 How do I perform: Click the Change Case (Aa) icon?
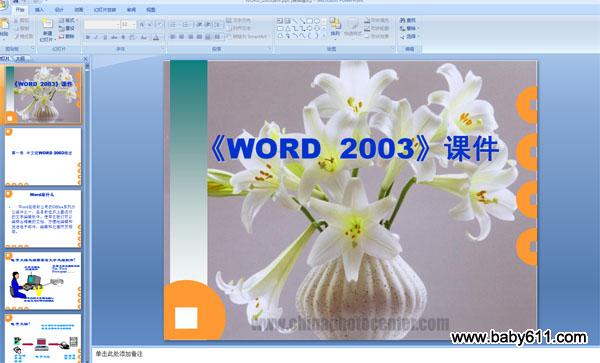(x=144, y=37)
